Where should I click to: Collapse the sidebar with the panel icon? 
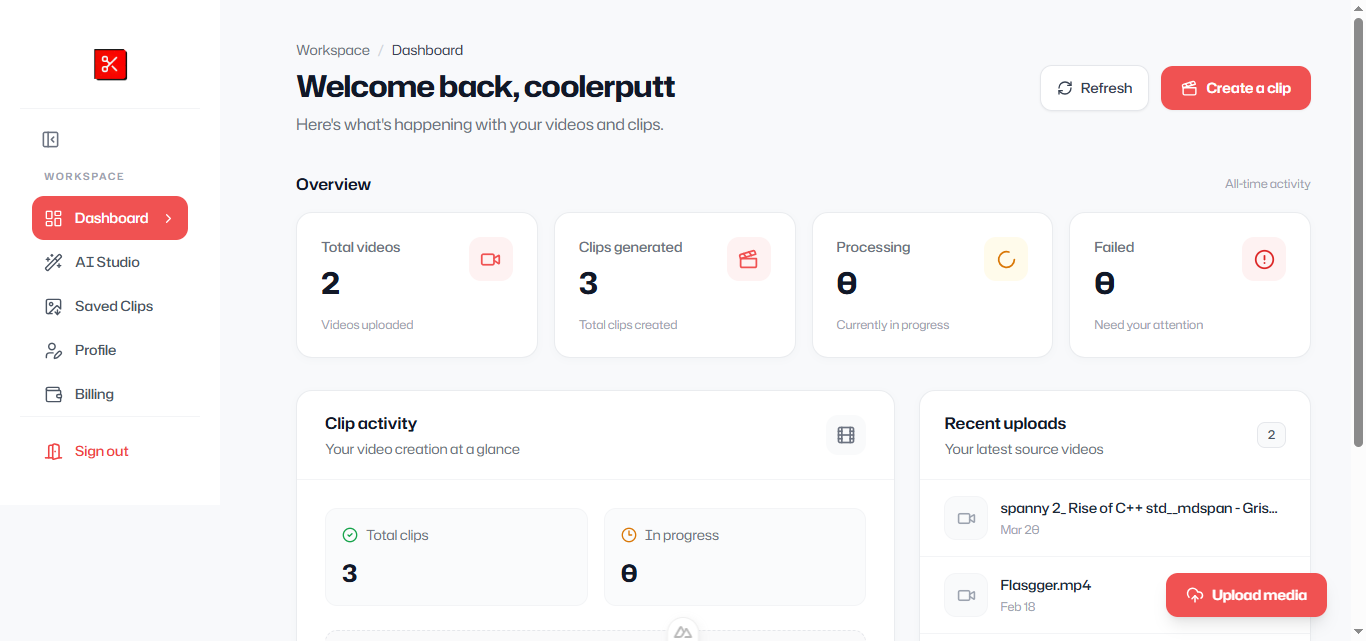[x=51, y=140]
